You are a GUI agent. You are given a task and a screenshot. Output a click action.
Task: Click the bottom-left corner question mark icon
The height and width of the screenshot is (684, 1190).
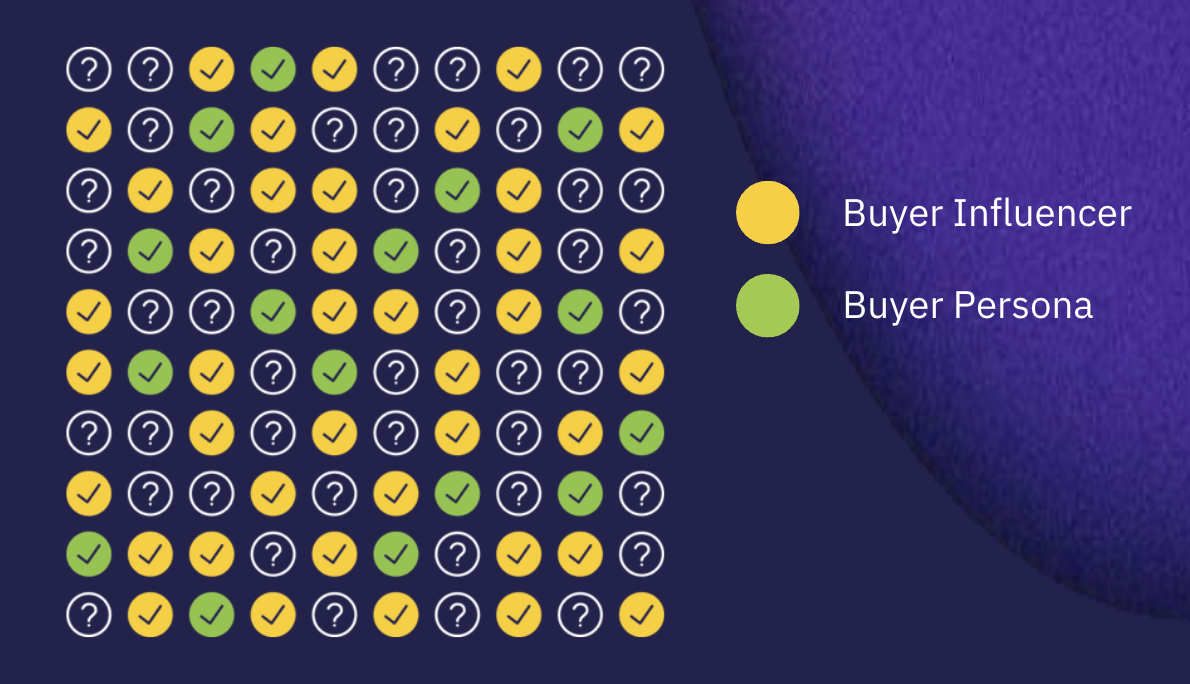pos(89,615)
